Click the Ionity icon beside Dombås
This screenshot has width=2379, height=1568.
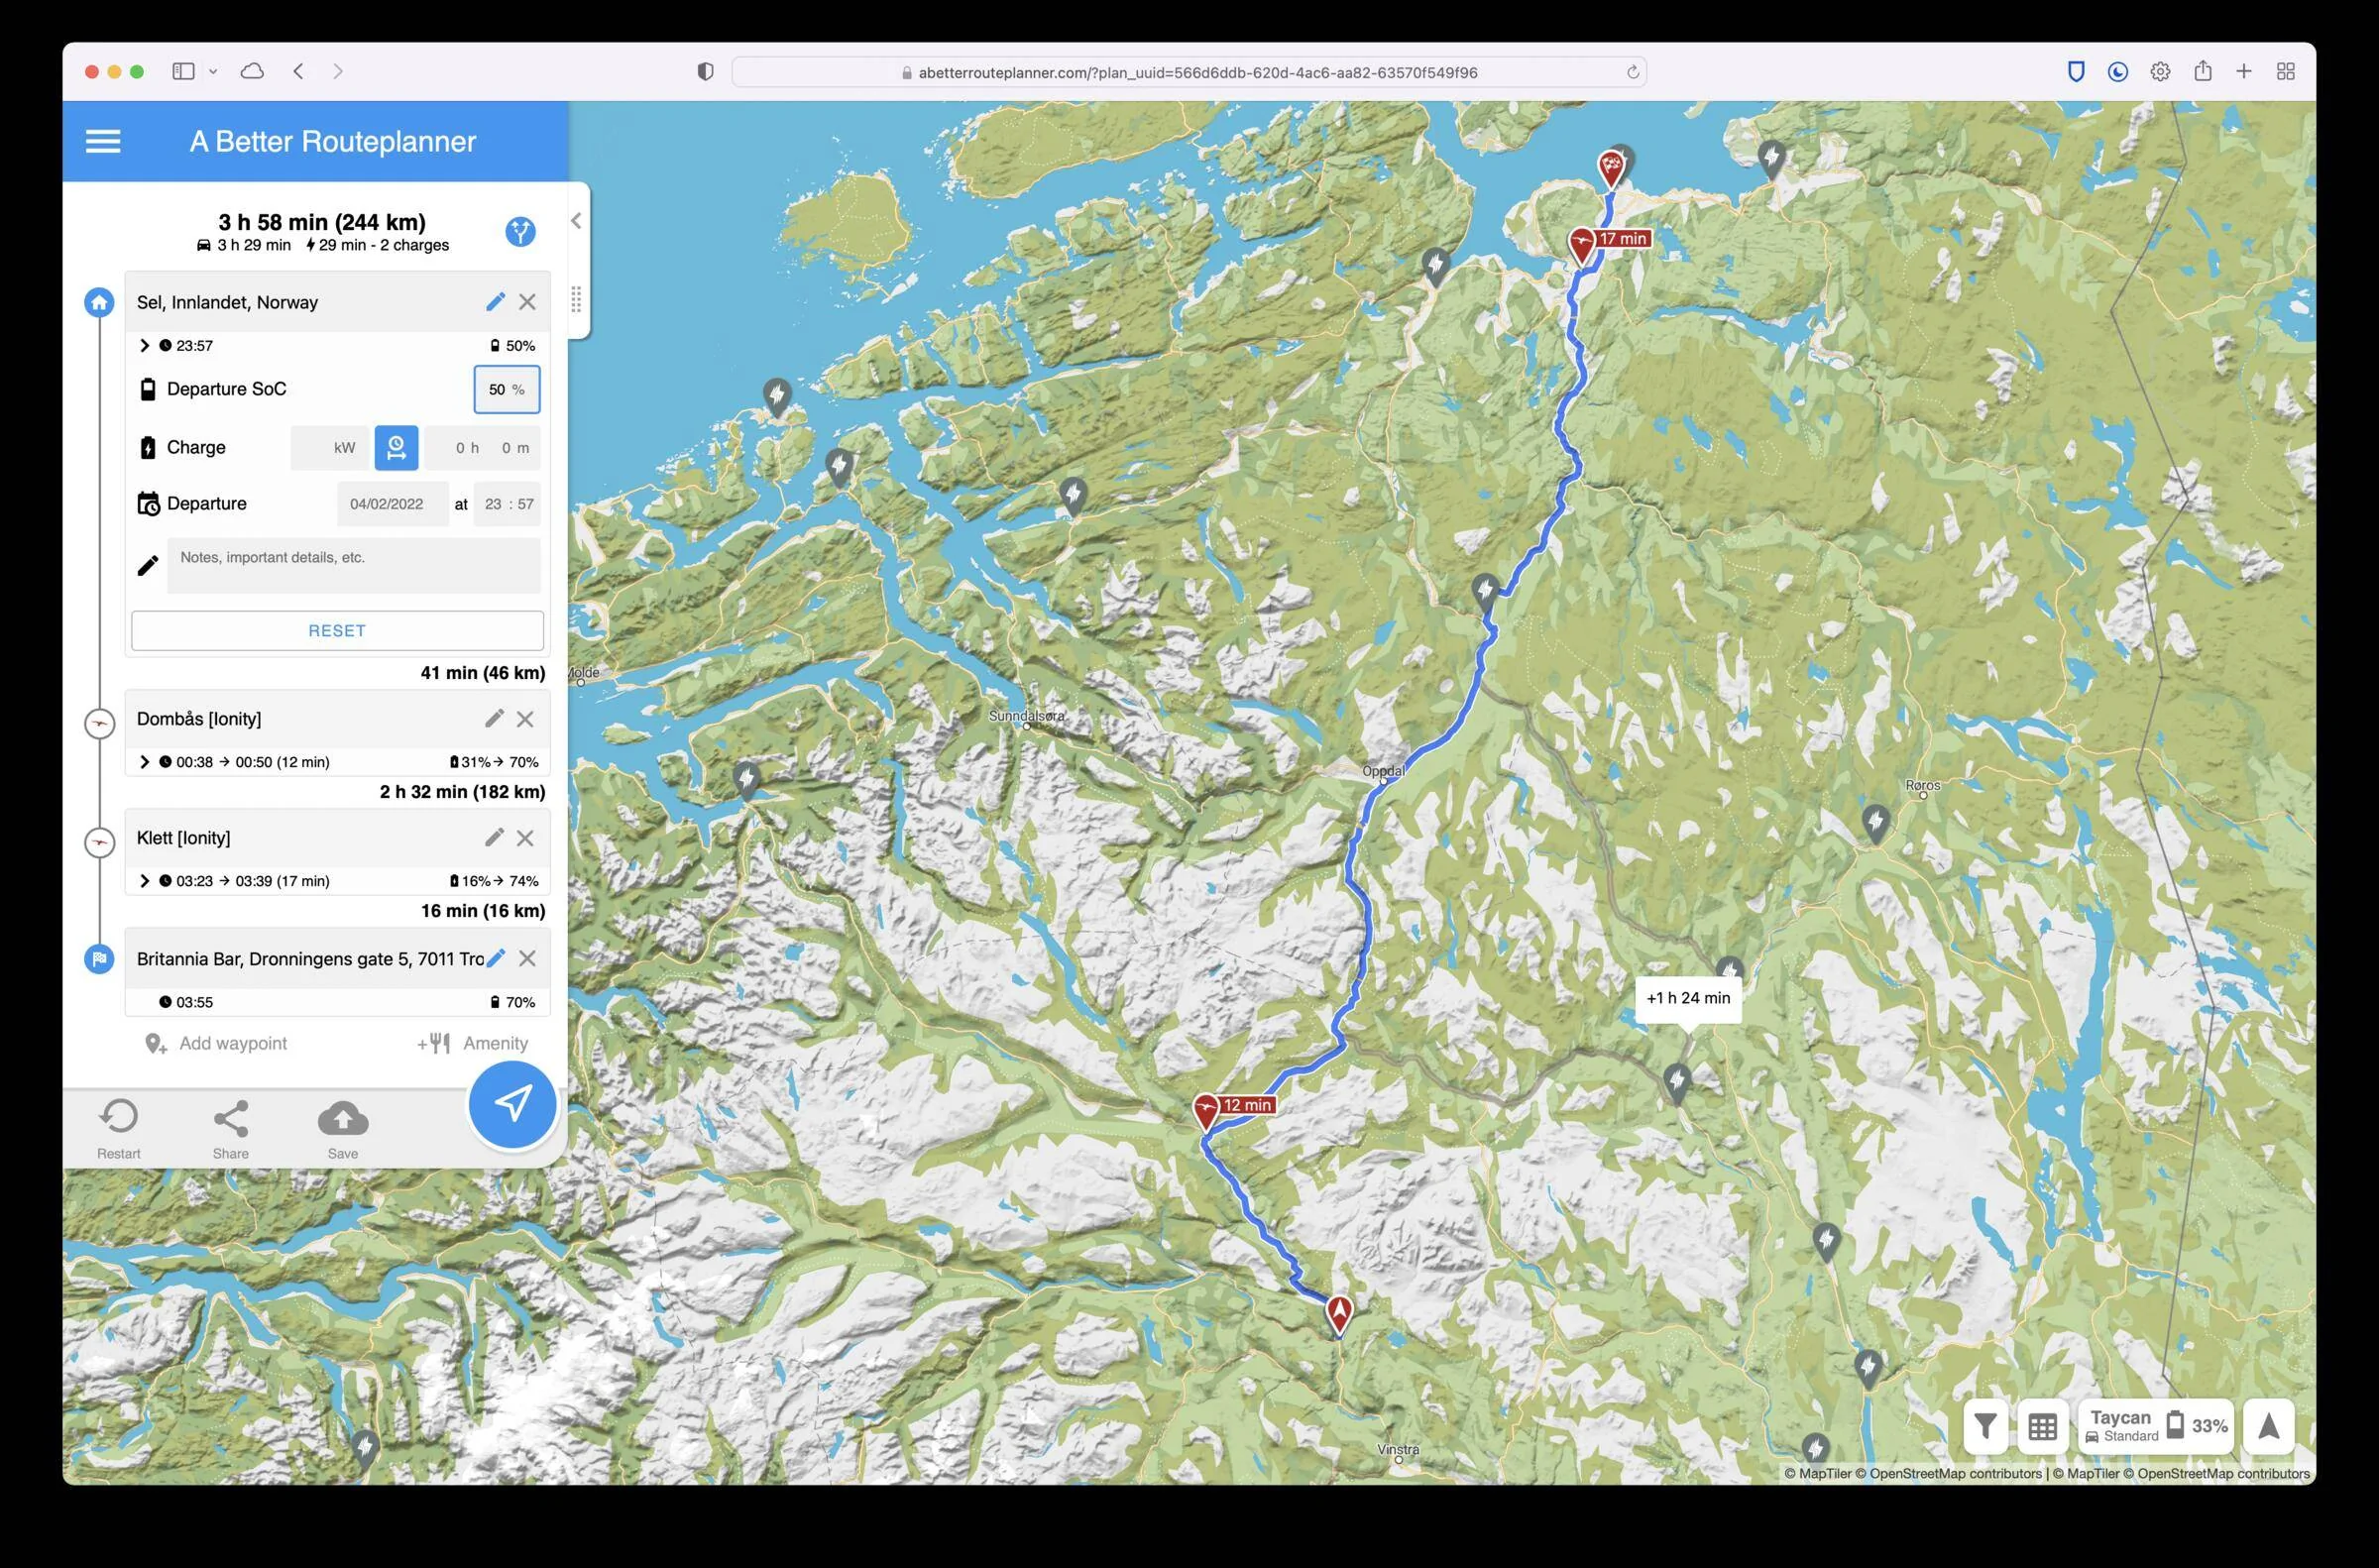pyautogui.click(x=99, y=723)
